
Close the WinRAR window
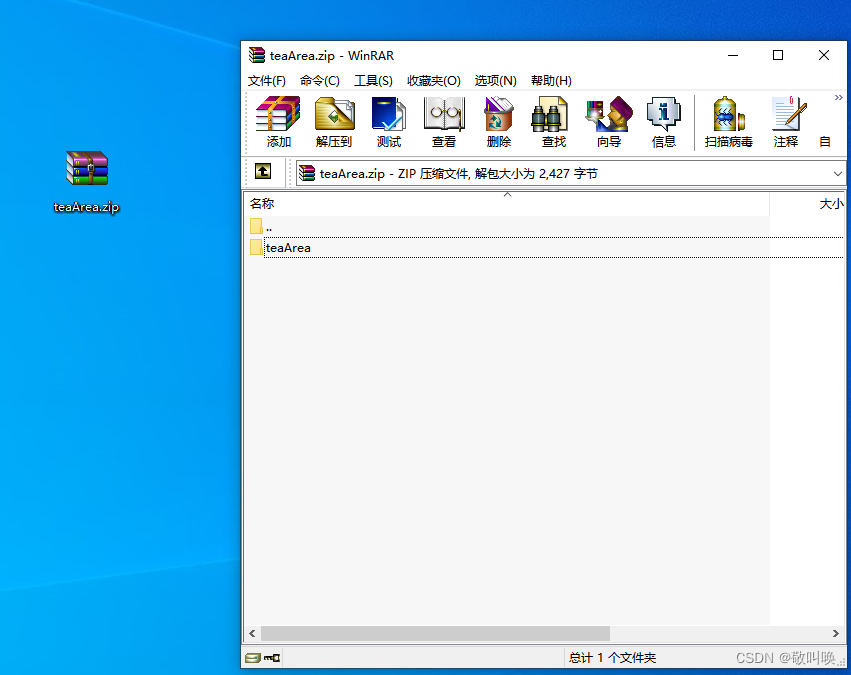tap(824, 55)
